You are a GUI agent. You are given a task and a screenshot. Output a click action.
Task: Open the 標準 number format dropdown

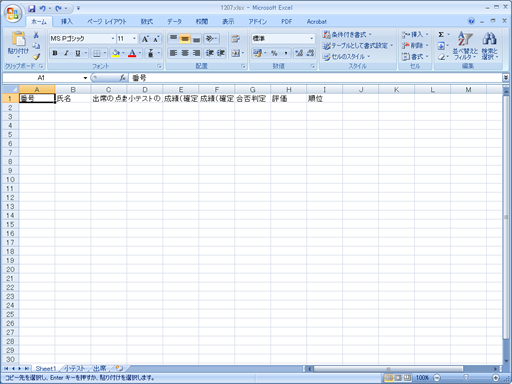[311, 39]
